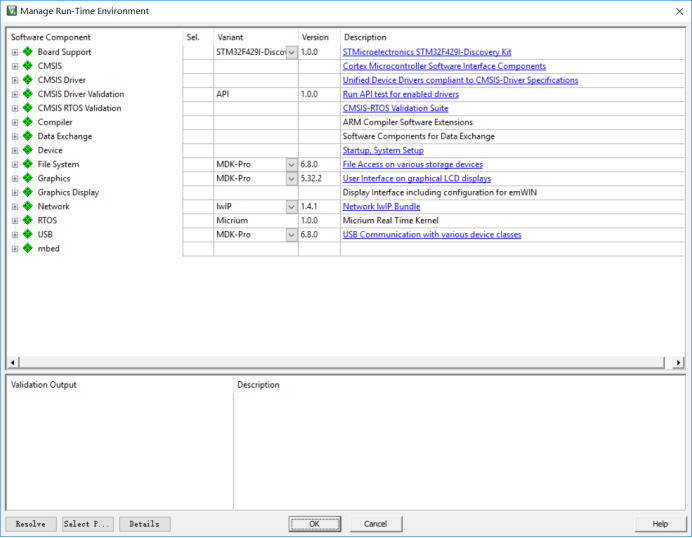The height and width of the screenshot is (538, 692).
Task: Click the Sel. cell for Board Support
Action: click(198, 52)
